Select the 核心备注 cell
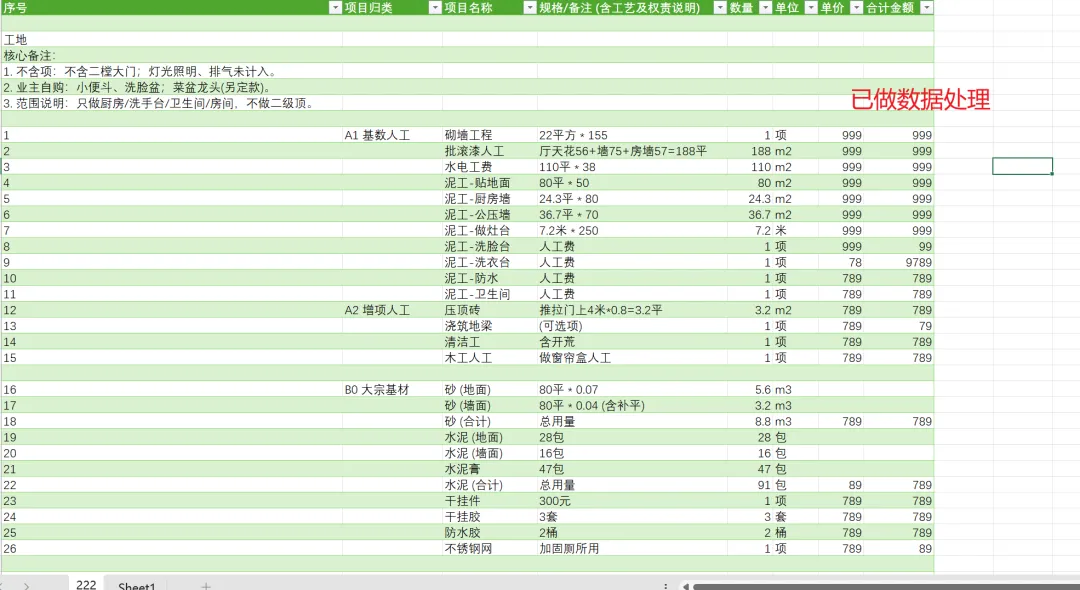Viewport: 1080px width, 590px height. point(172,56)
